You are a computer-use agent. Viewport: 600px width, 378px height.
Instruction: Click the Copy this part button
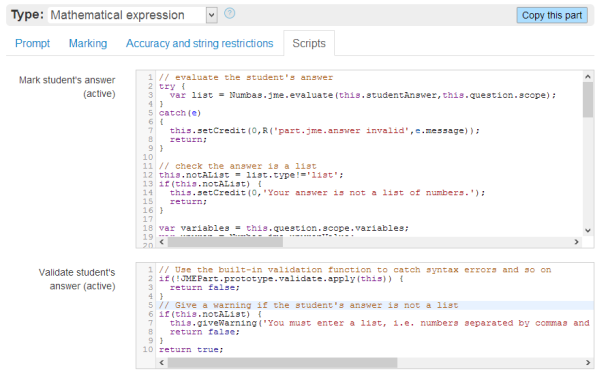click(552, 15)
